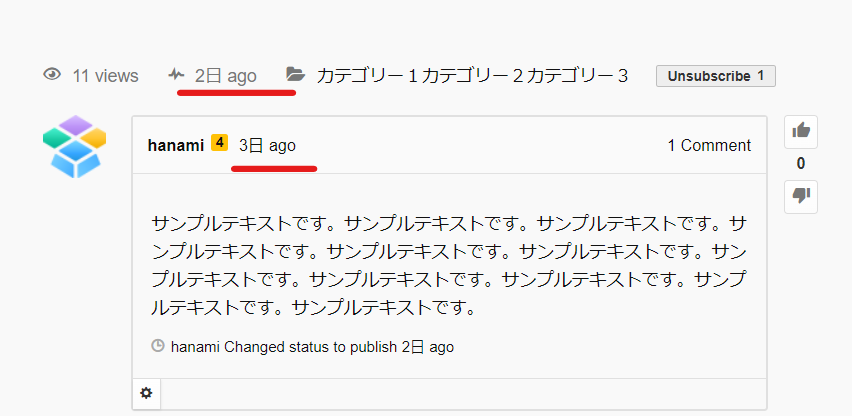Click the 11 views count text

(105, 75)
